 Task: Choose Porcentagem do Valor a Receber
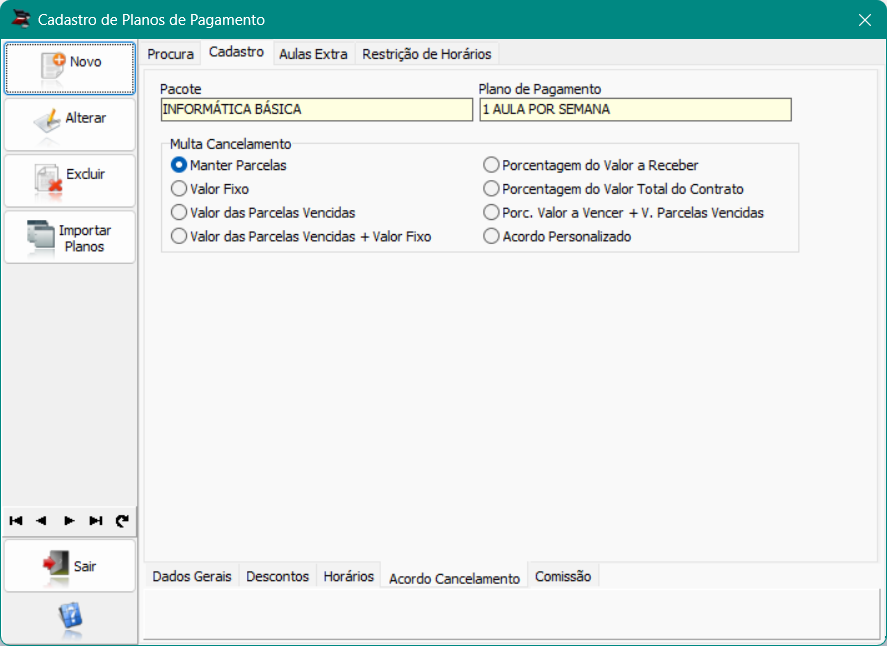click(491, 165)
